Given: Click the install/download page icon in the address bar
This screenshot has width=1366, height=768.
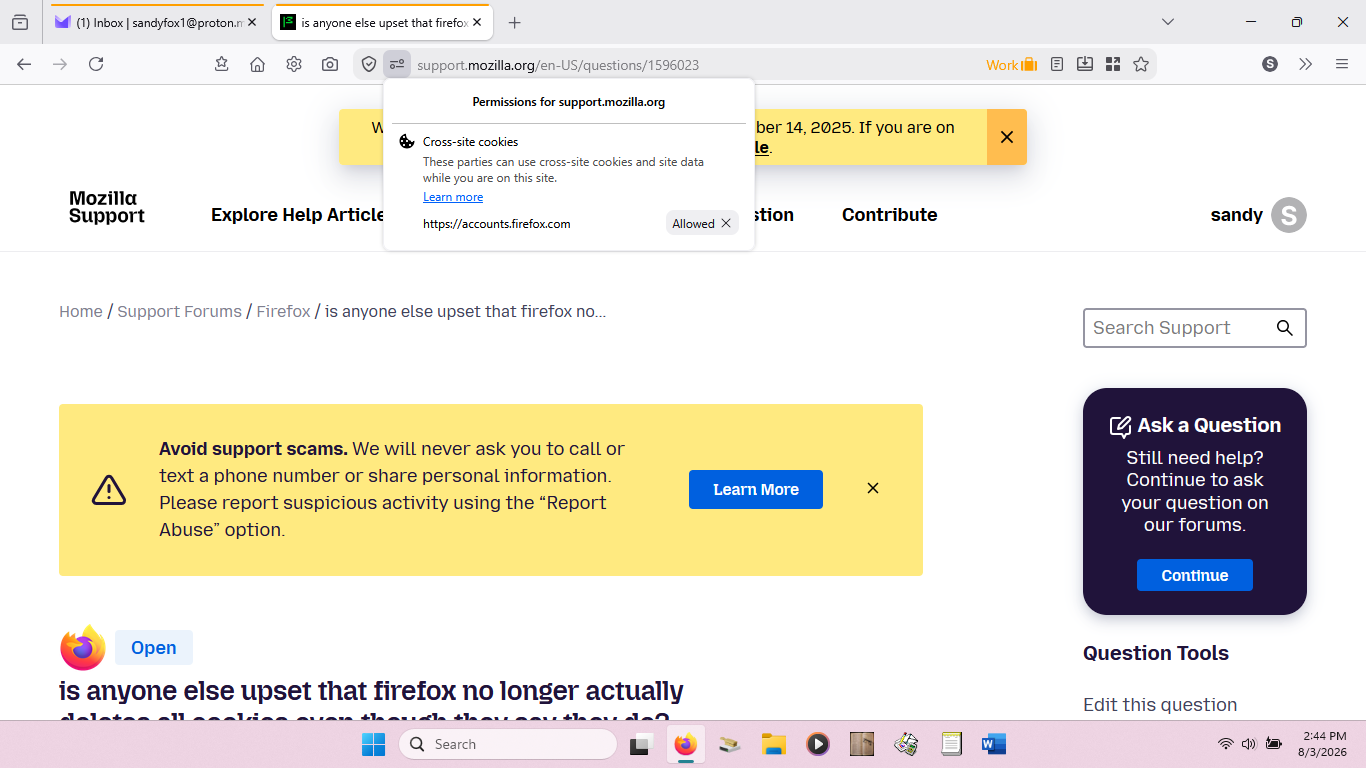Looking at the screenshot, I should 1085,64.
